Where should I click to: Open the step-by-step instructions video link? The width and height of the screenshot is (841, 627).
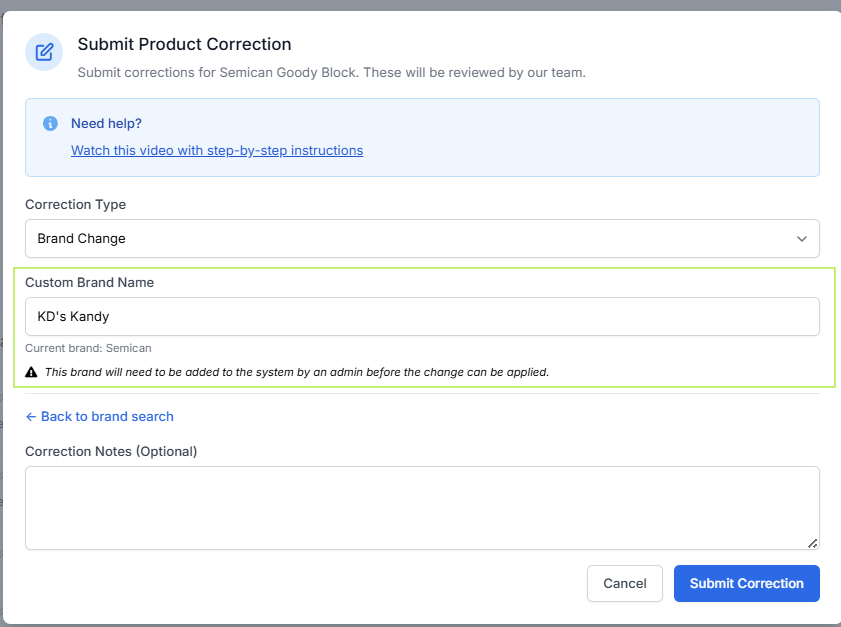[x=217, y=150]
